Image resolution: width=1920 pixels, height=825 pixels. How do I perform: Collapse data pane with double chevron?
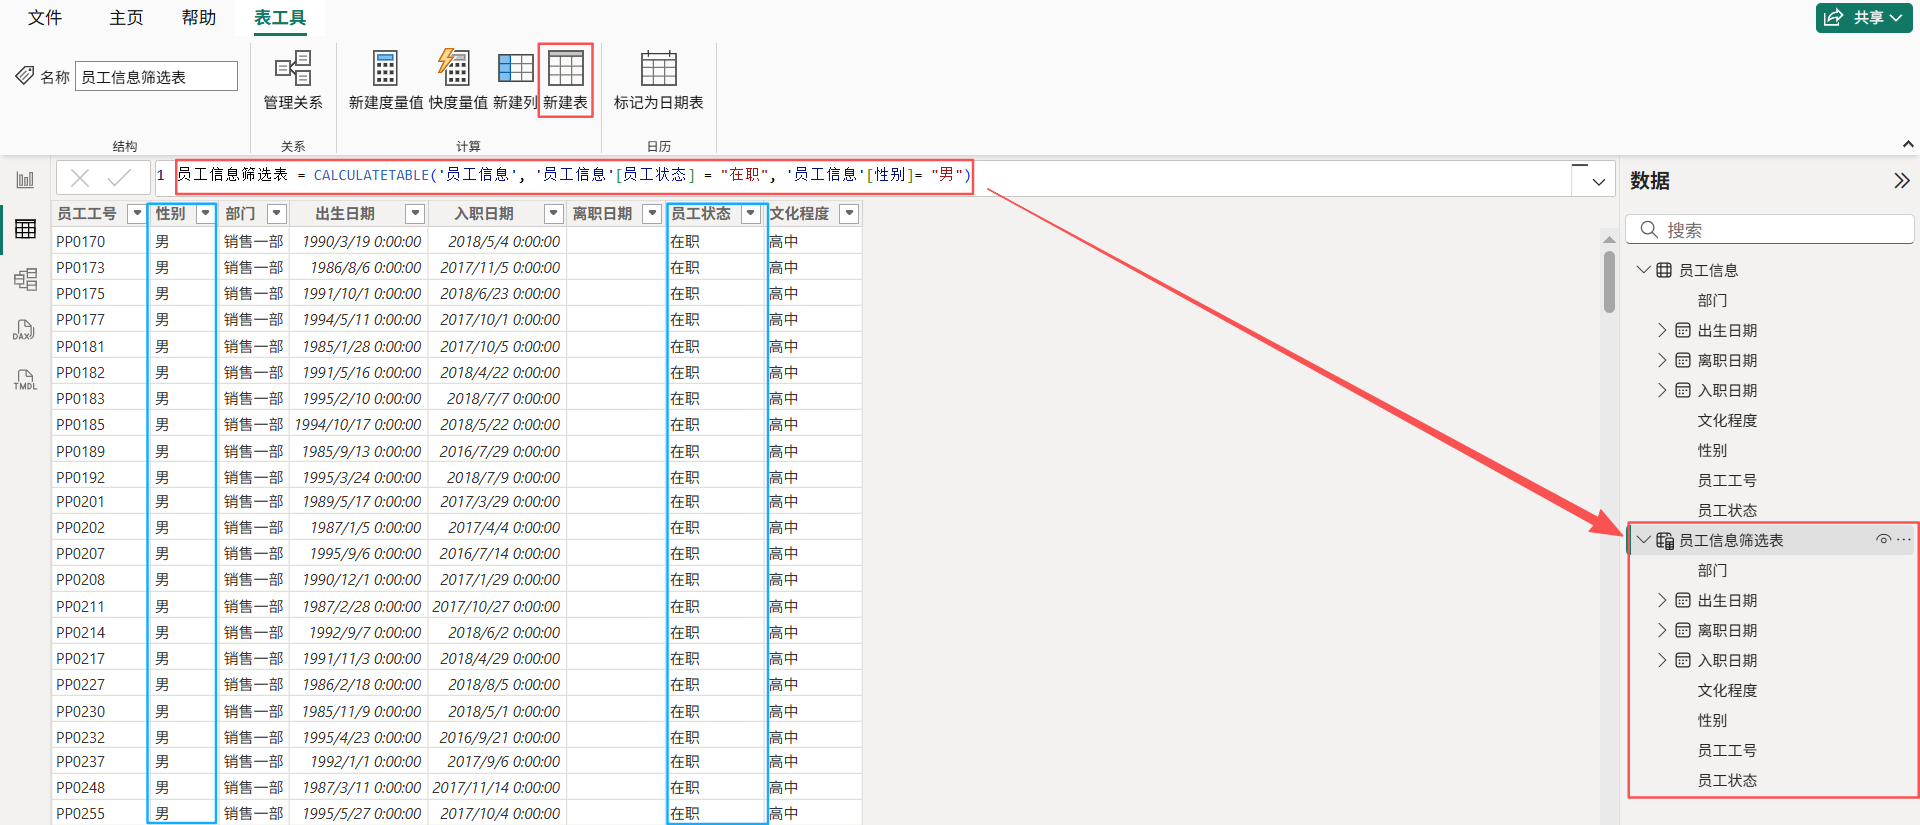[x=1901, y=181]
